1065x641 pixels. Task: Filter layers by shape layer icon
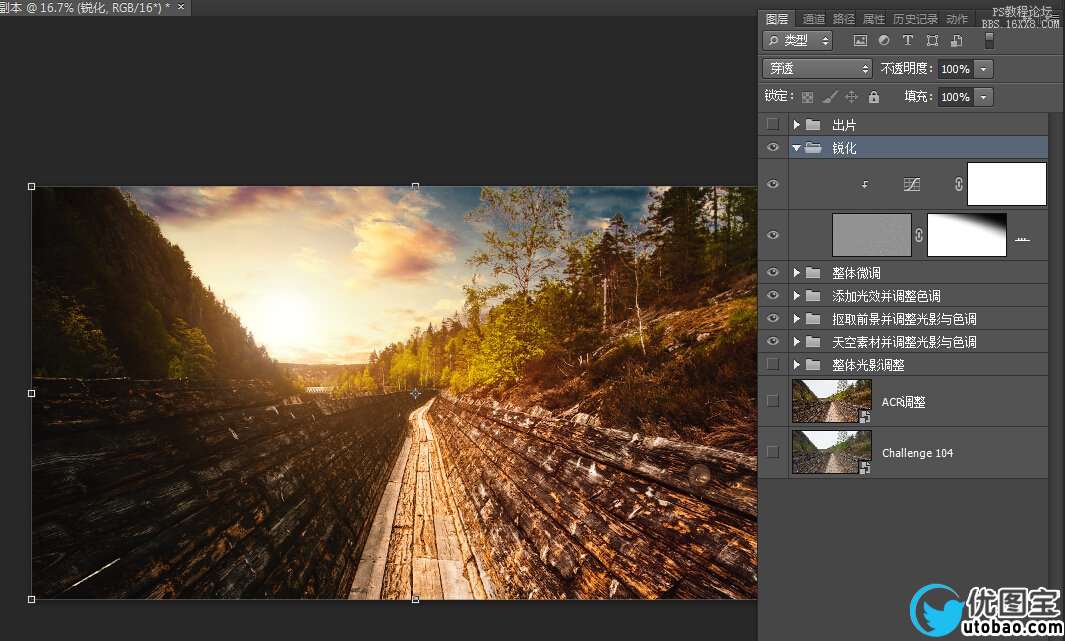coord(933,41)
